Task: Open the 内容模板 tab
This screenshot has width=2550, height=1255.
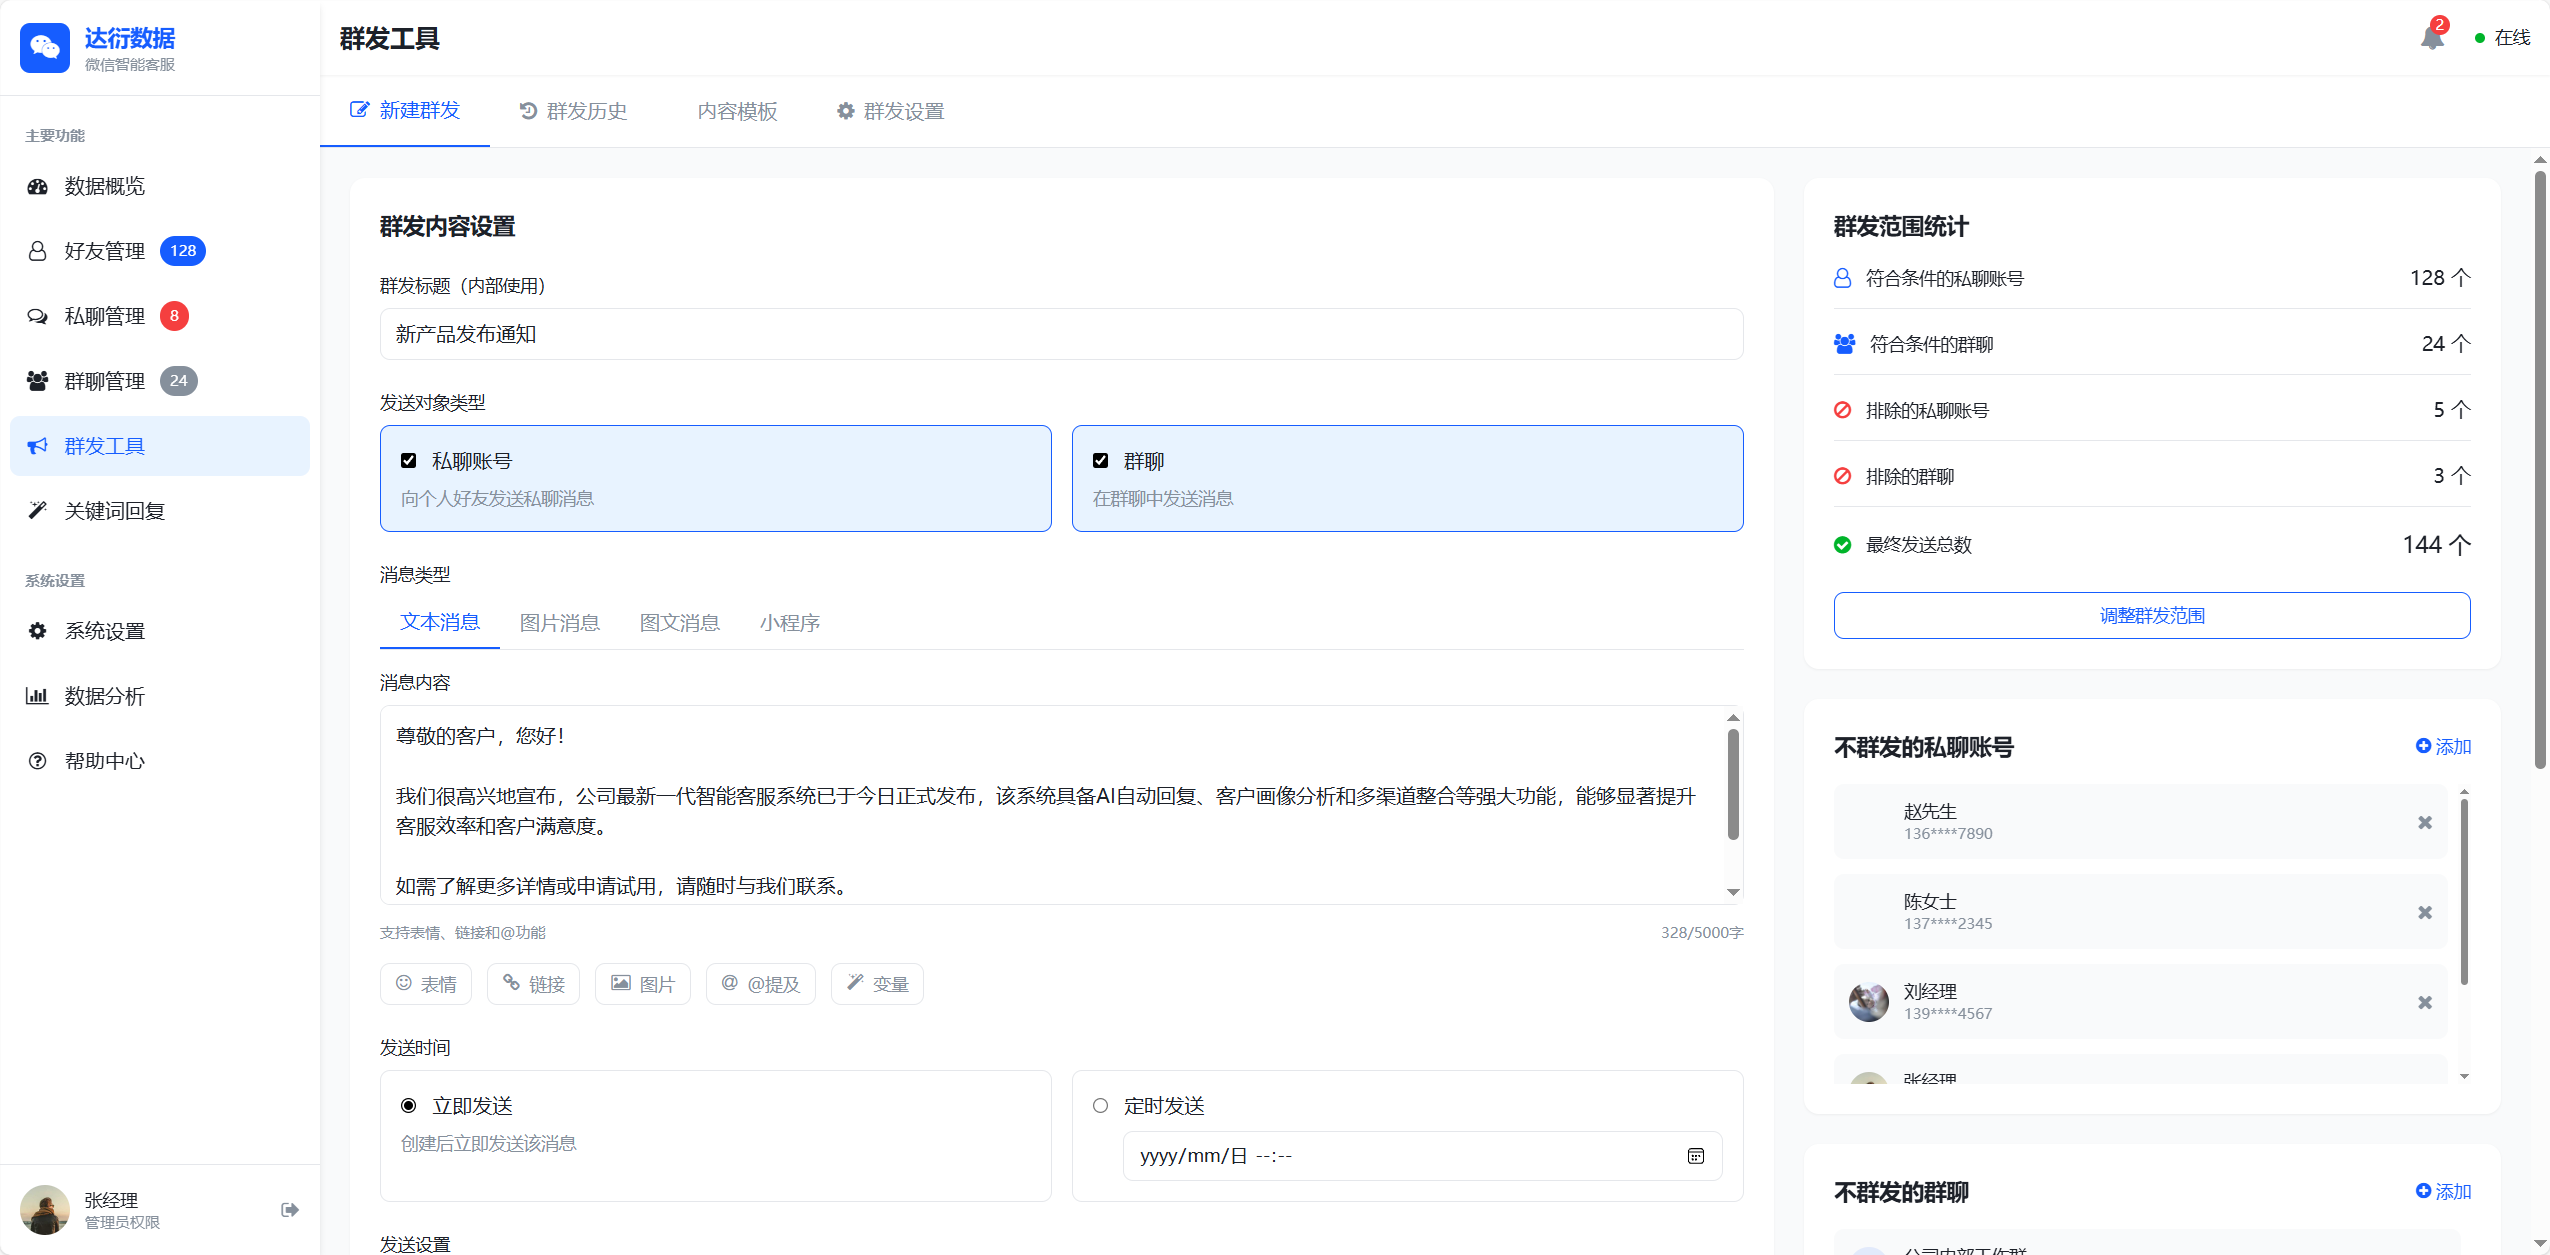Action: pos(737,111)
